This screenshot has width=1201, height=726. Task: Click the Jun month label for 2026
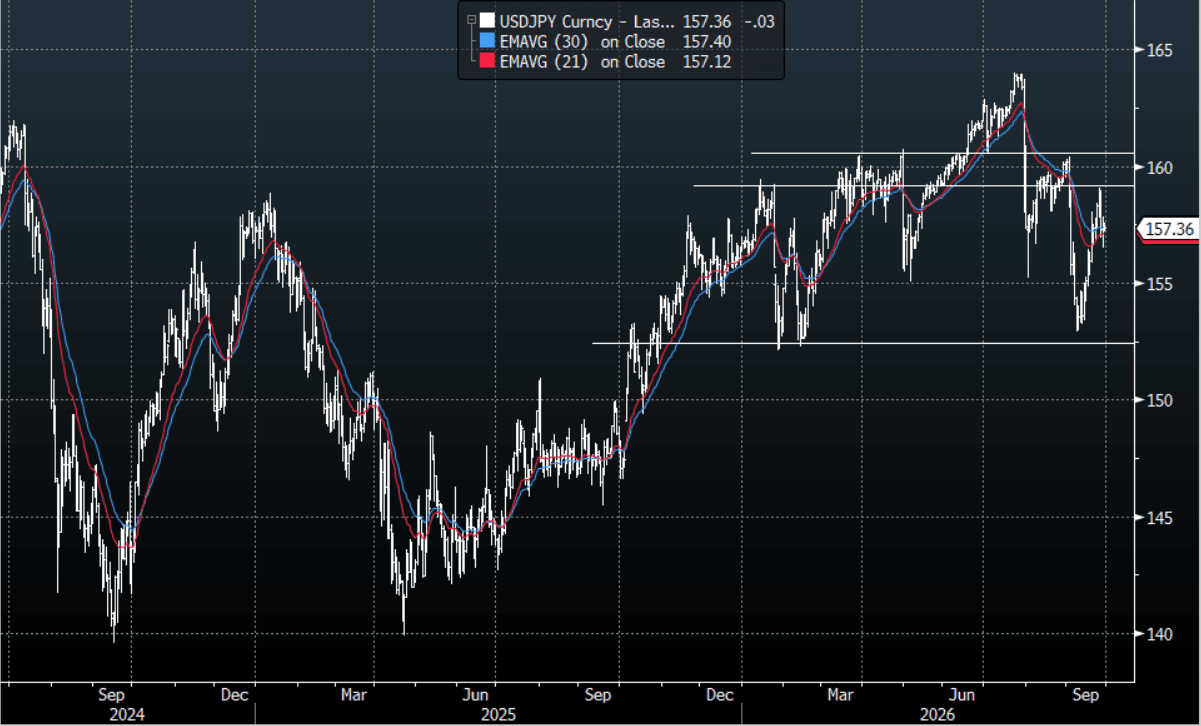click(962, 693)
